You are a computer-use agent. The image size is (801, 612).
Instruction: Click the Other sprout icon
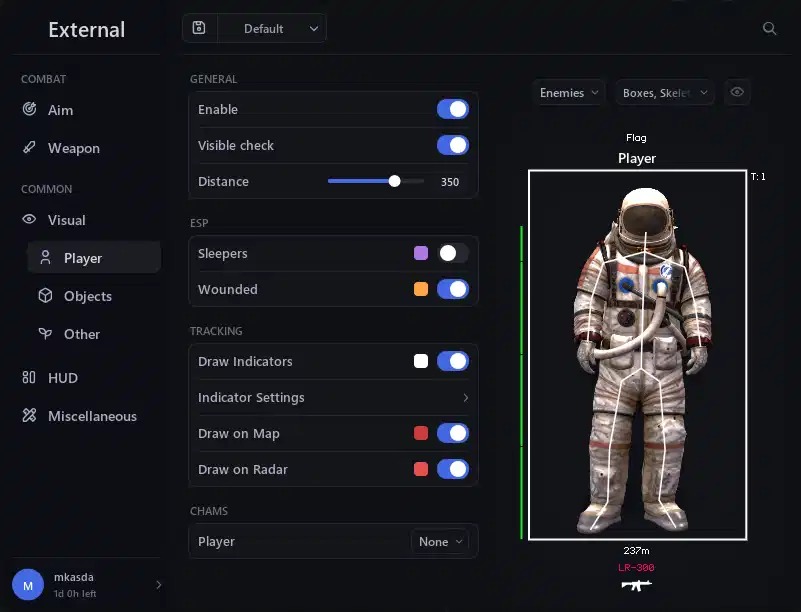point(45,334)
